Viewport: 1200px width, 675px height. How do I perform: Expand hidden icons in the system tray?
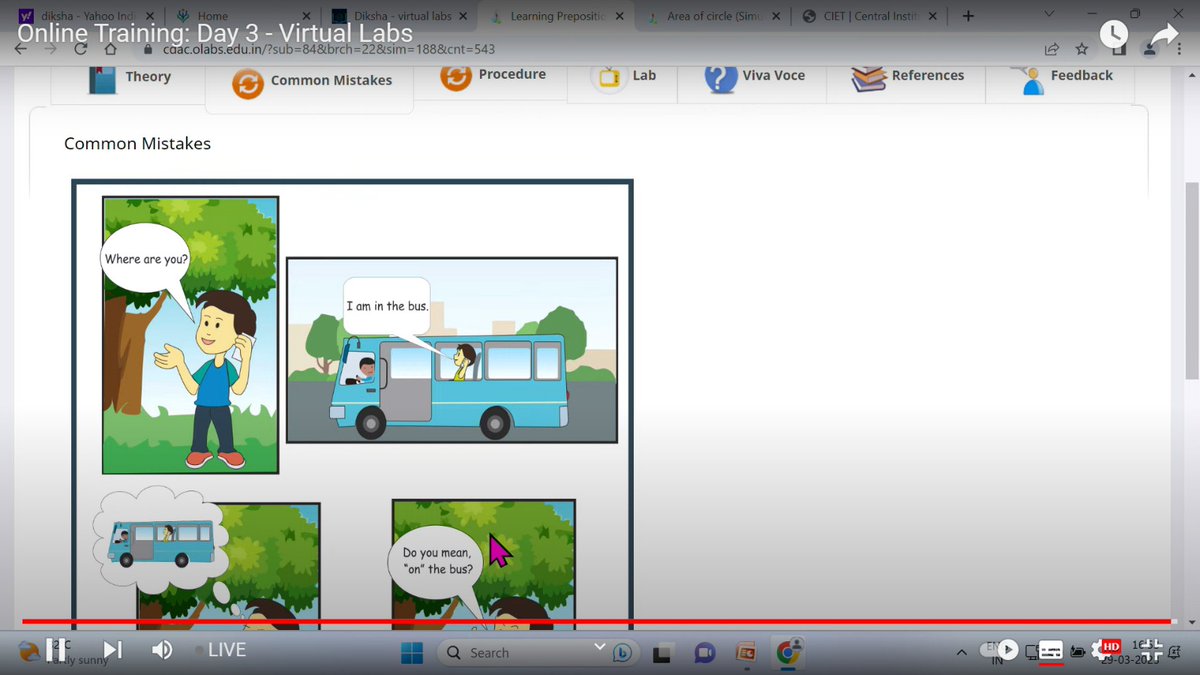point(961,650)
